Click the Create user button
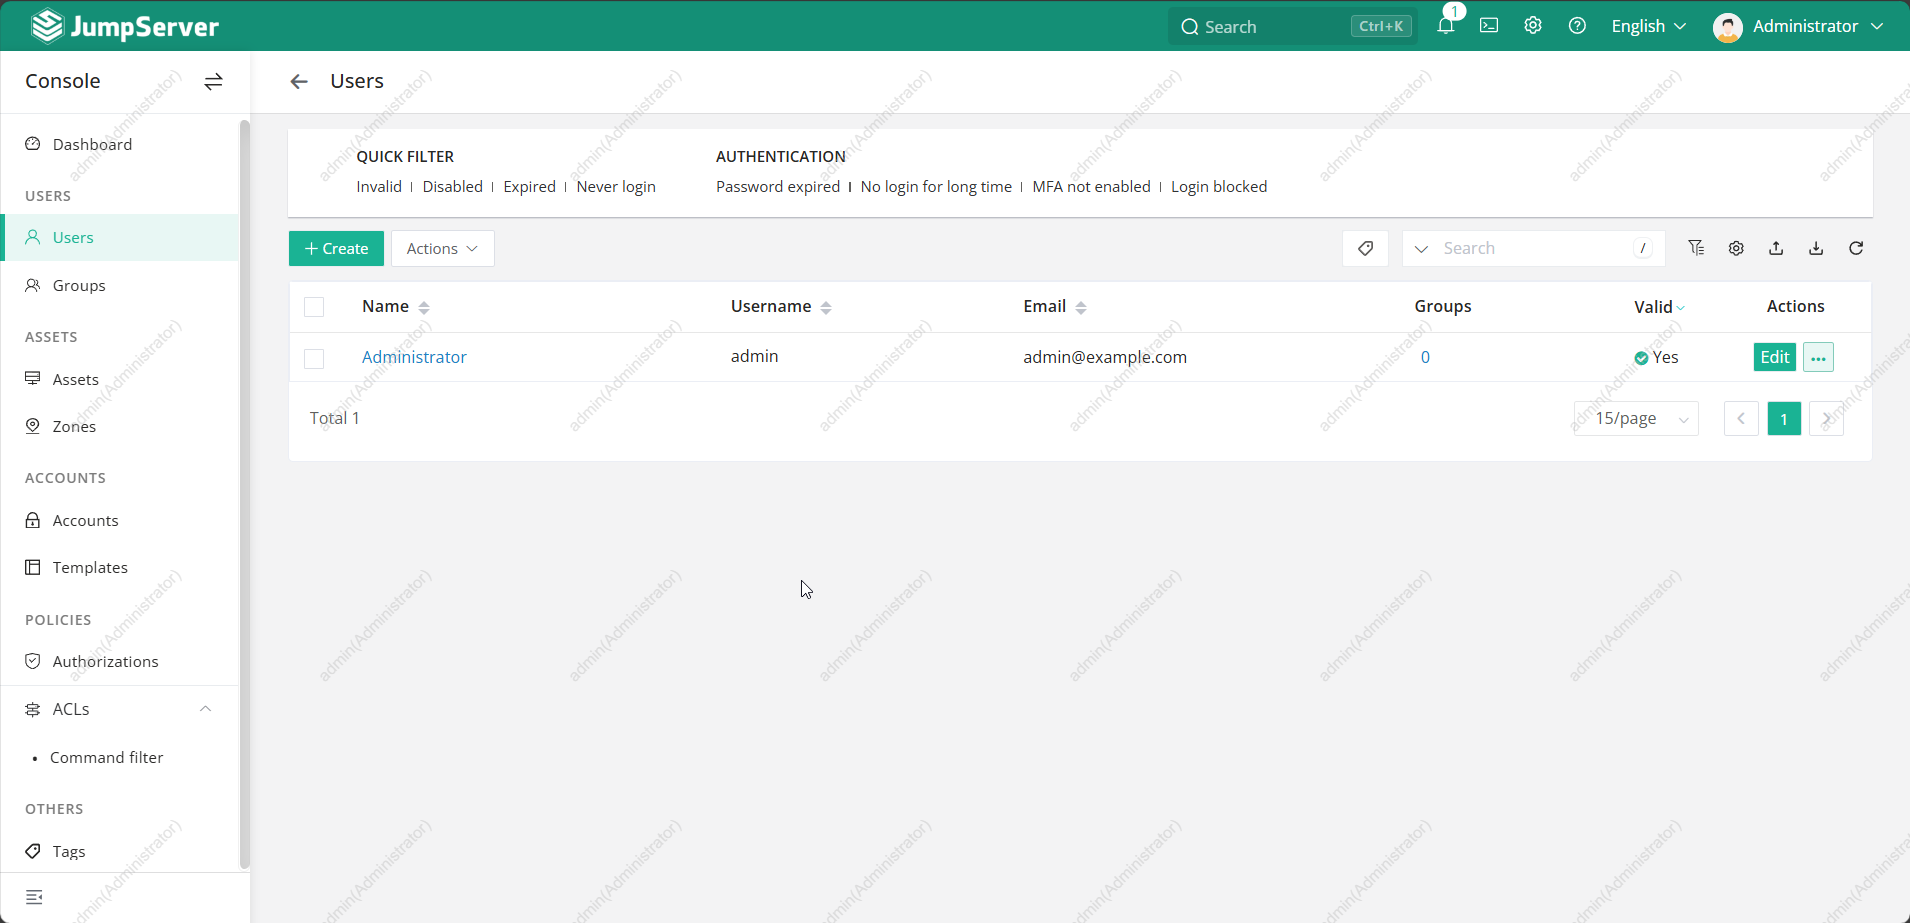1910x923 pixels. [x=336, y=249]
